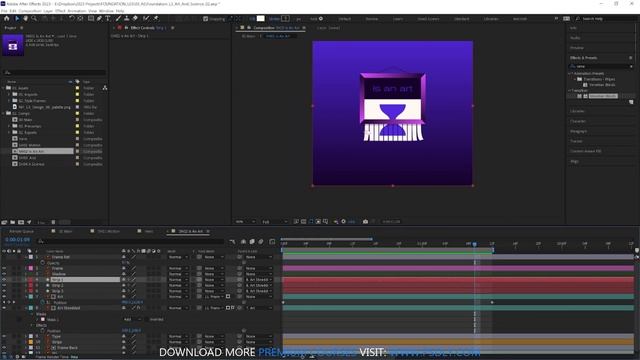
Task: Switch to the SH01 Motion timeline tab
Action: coord(109,231)
